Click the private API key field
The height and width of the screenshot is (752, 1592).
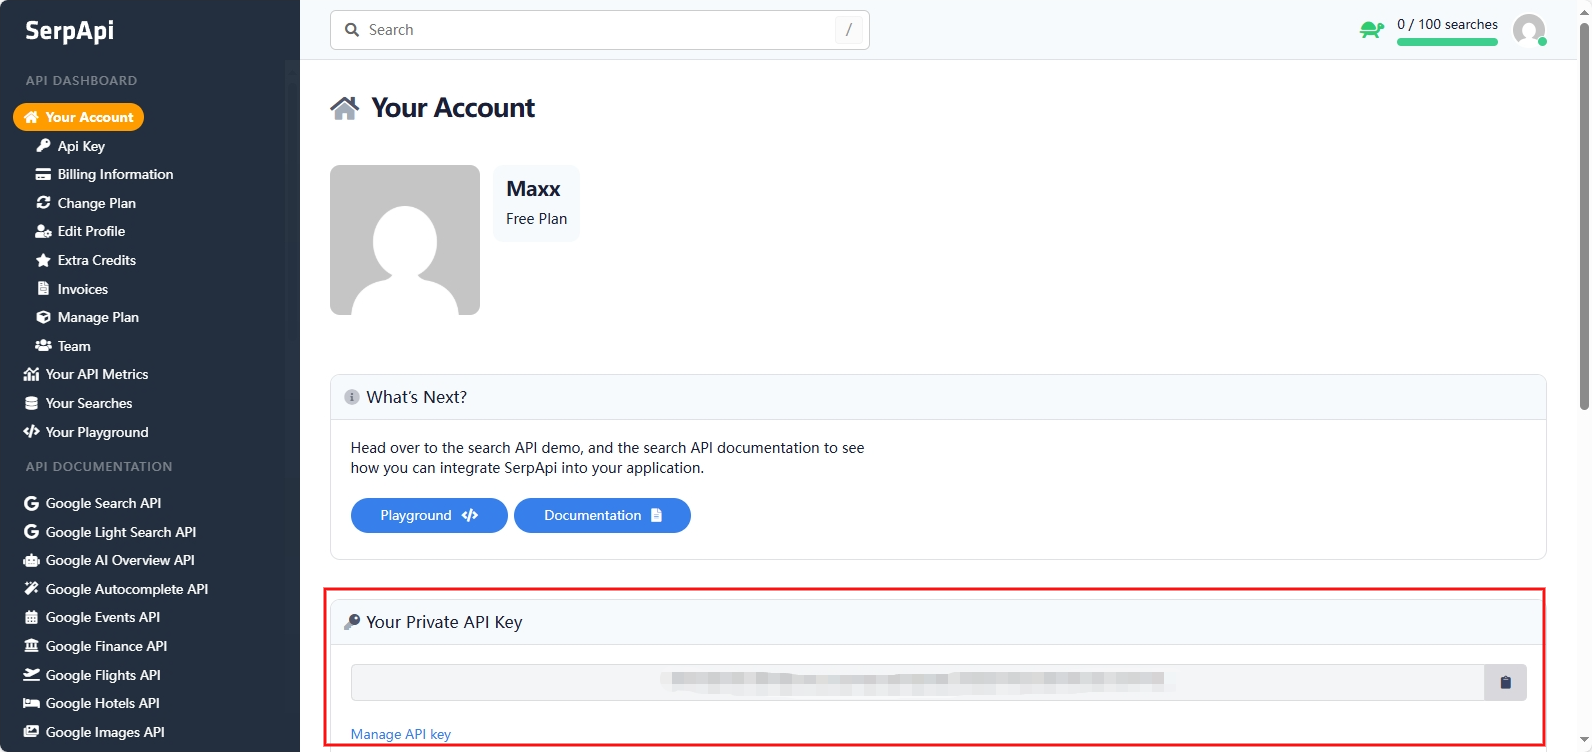tap(917, 682)
